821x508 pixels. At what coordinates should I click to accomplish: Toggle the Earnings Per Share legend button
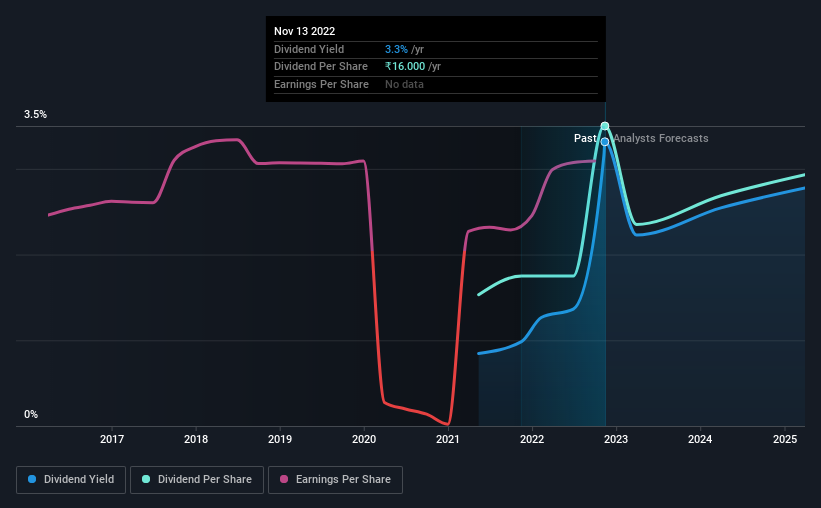335,480
